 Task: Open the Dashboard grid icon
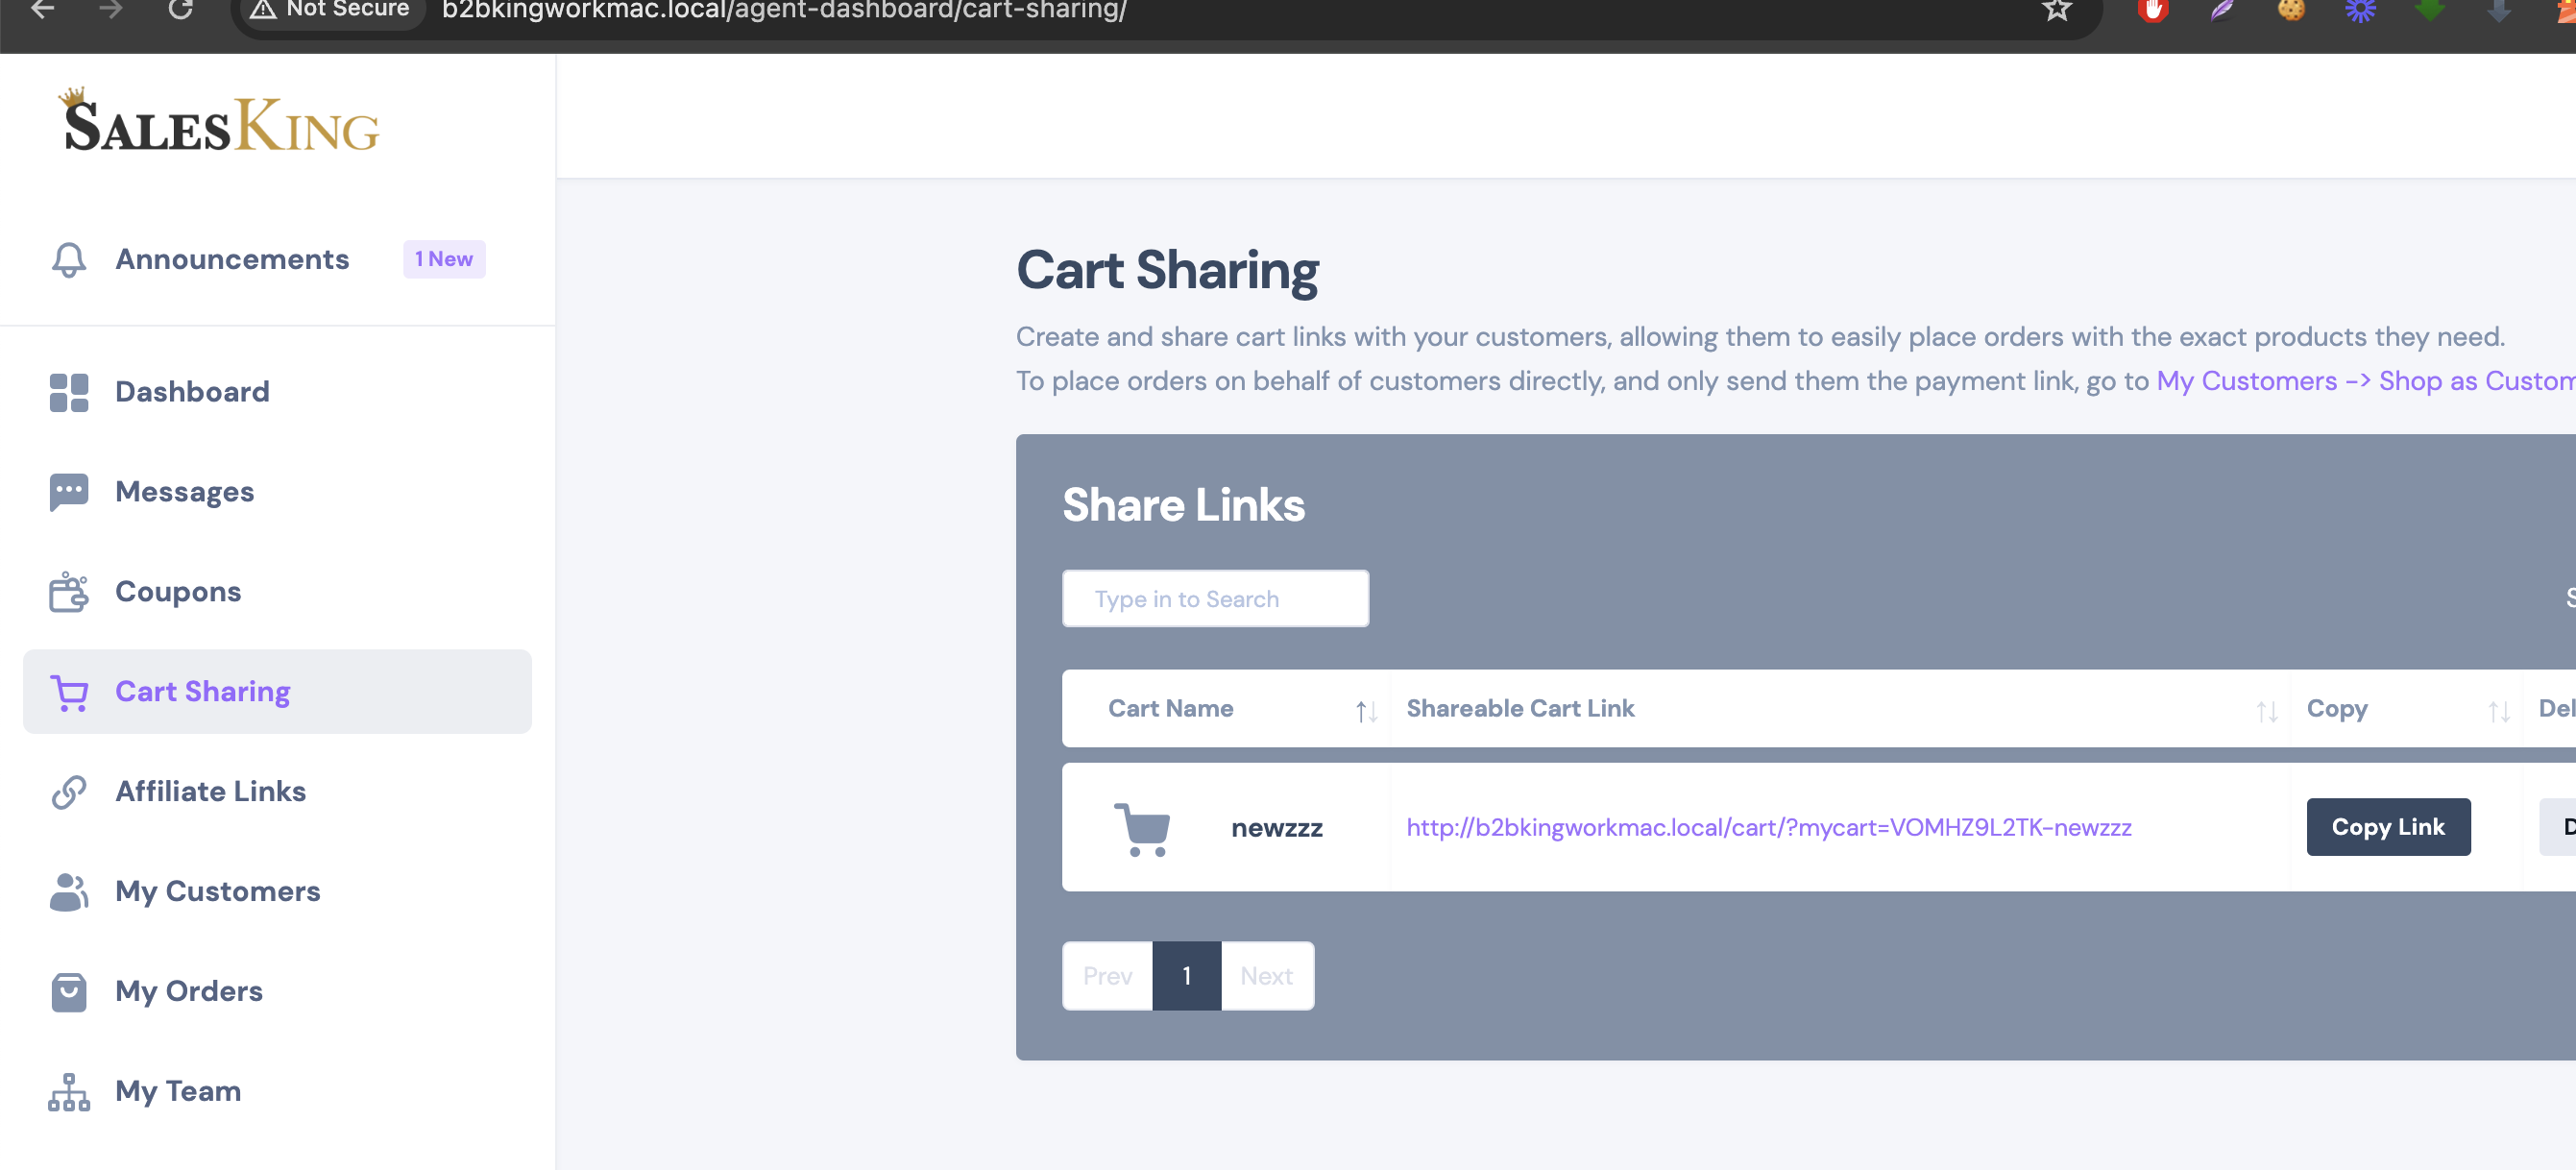click(x=68, y=392)
